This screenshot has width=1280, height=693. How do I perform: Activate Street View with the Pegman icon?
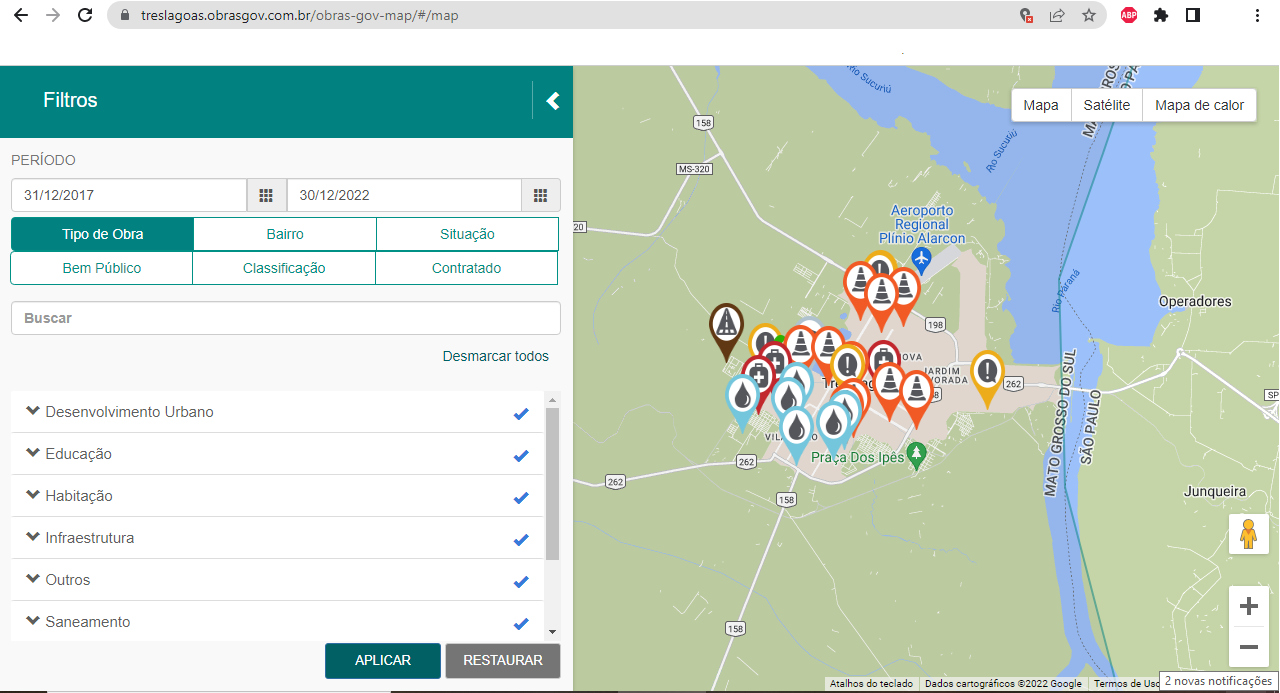click(1249, 533)
